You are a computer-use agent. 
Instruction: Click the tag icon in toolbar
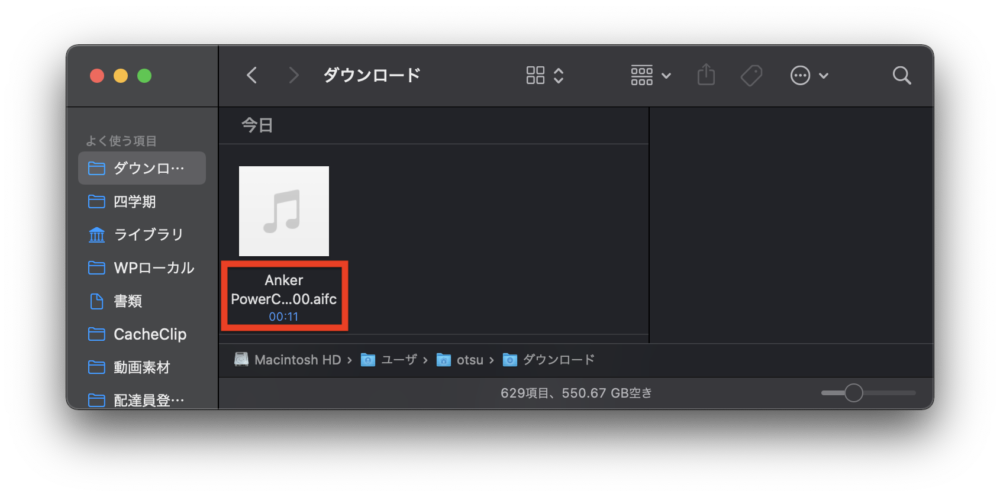point(751,75)
